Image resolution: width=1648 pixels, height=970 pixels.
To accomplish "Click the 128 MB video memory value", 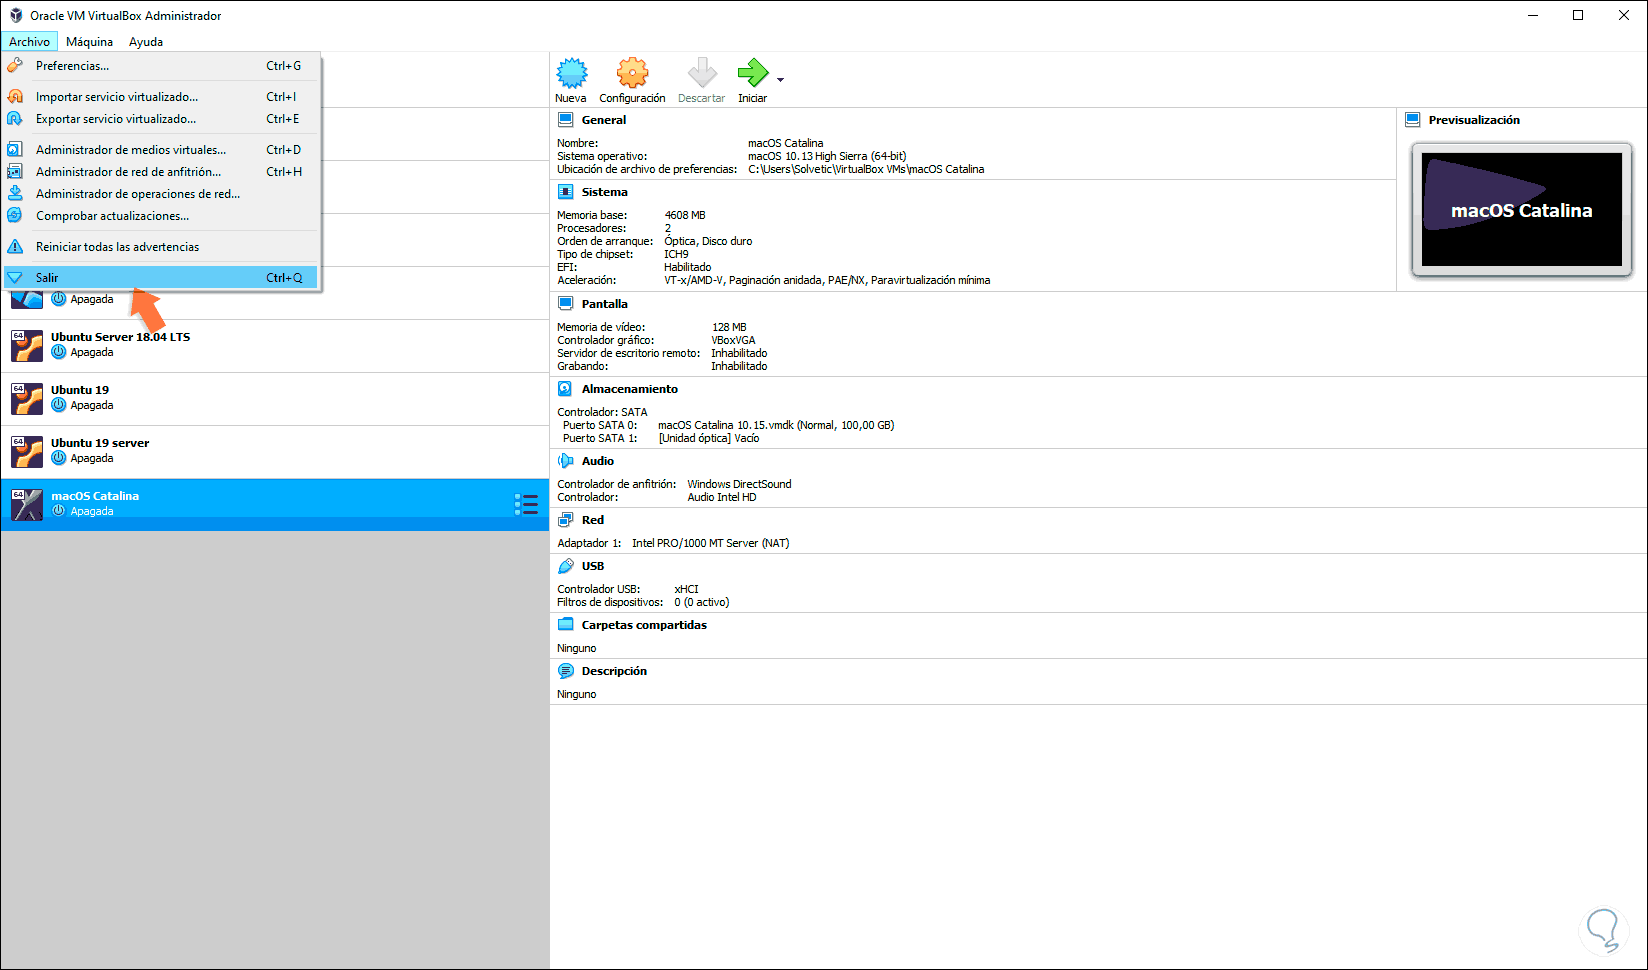I will [x=729, y=327].
